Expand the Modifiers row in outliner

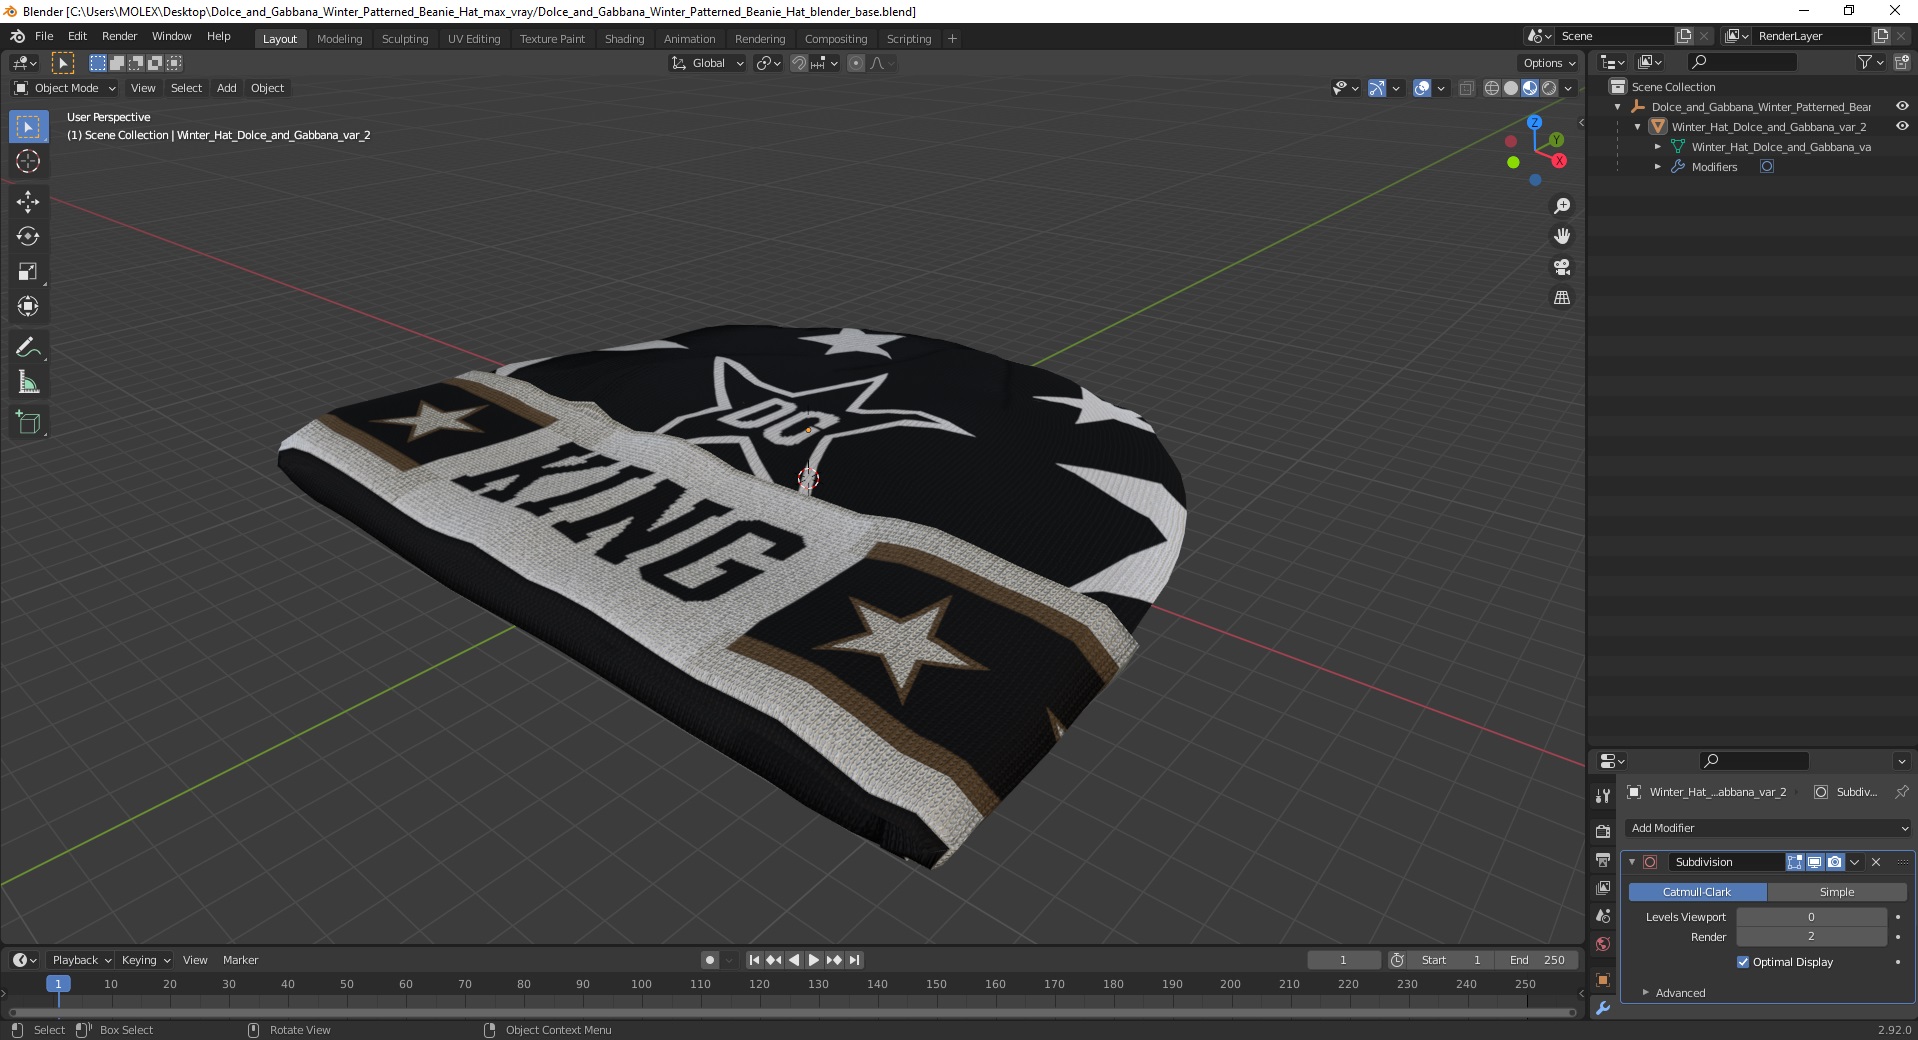(x=1658, y=167)
